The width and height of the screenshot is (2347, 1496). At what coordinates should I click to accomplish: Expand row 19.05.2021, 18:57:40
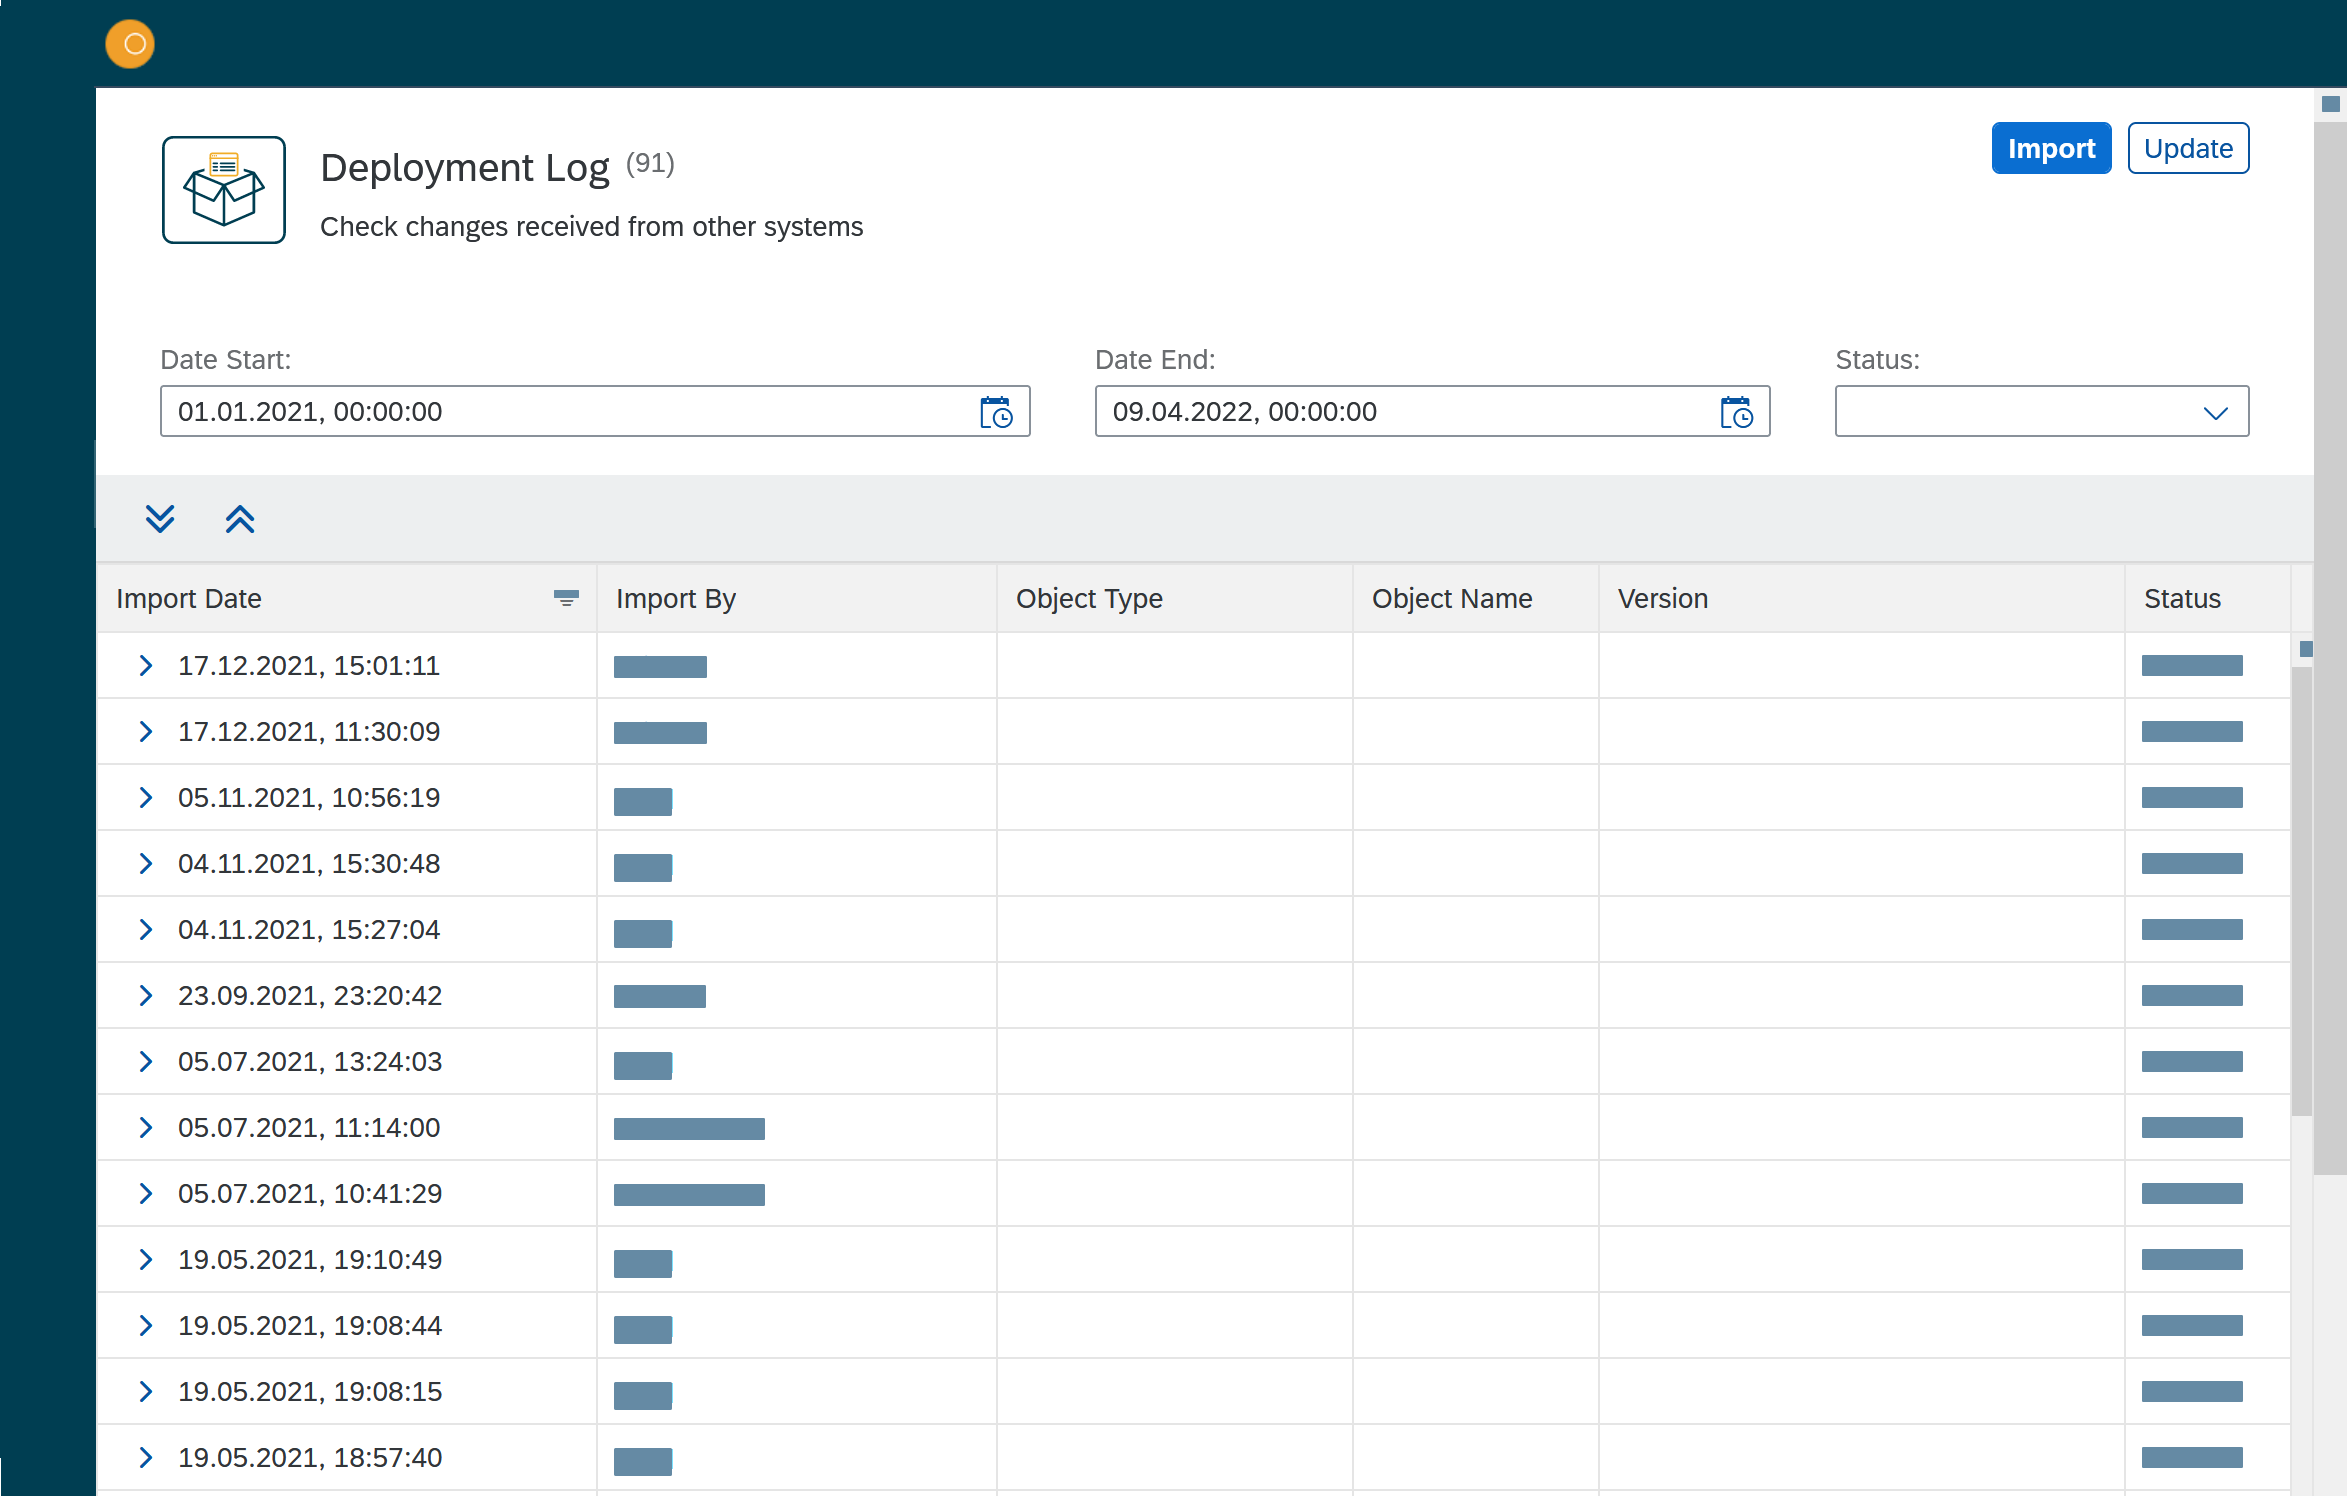(146, 1457)
